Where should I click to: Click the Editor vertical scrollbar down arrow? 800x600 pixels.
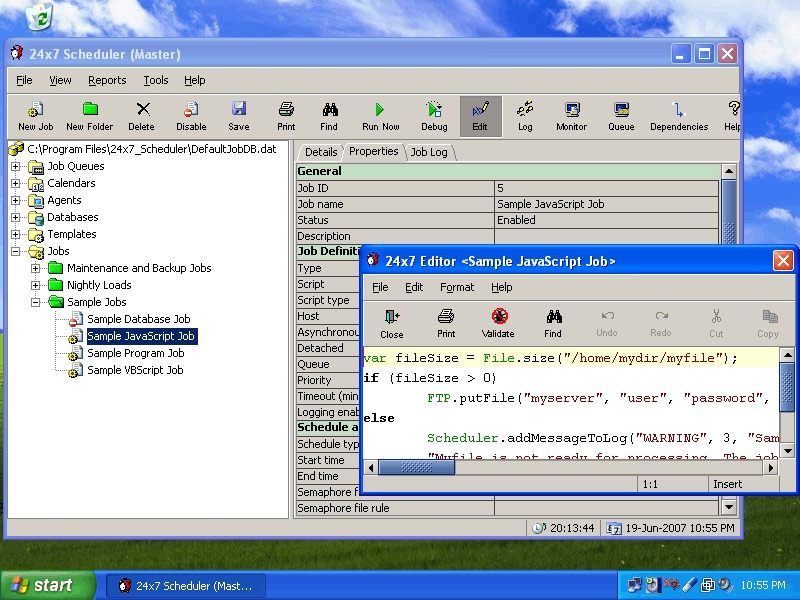[x=787, y=451]
